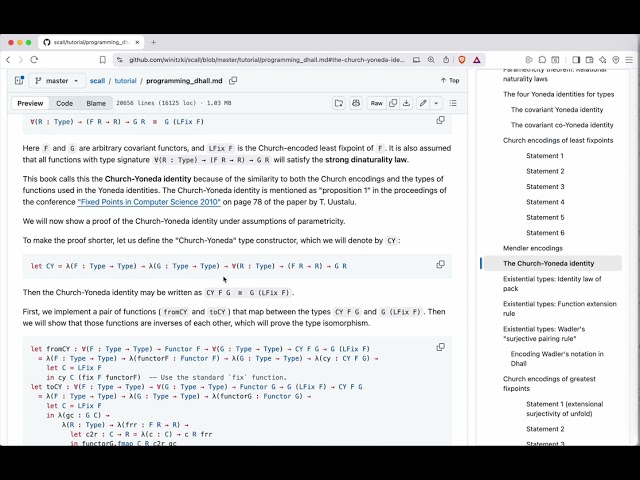Go to Wadler's 'surjective pairing rule' entry
Image resolution: width=640 pixels, height=480 pixels.
544,333
